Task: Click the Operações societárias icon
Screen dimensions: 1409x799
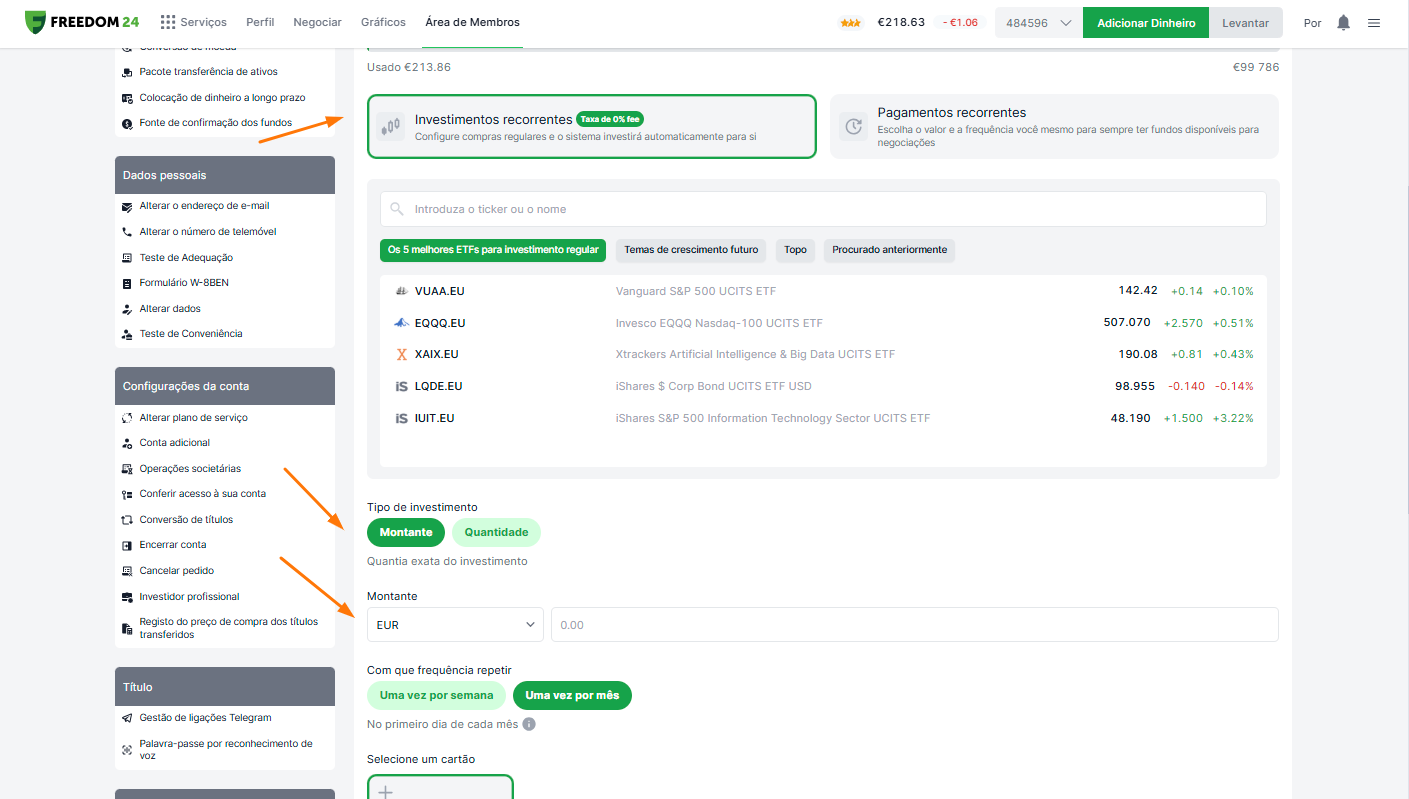Action: (x=127, y=469)
